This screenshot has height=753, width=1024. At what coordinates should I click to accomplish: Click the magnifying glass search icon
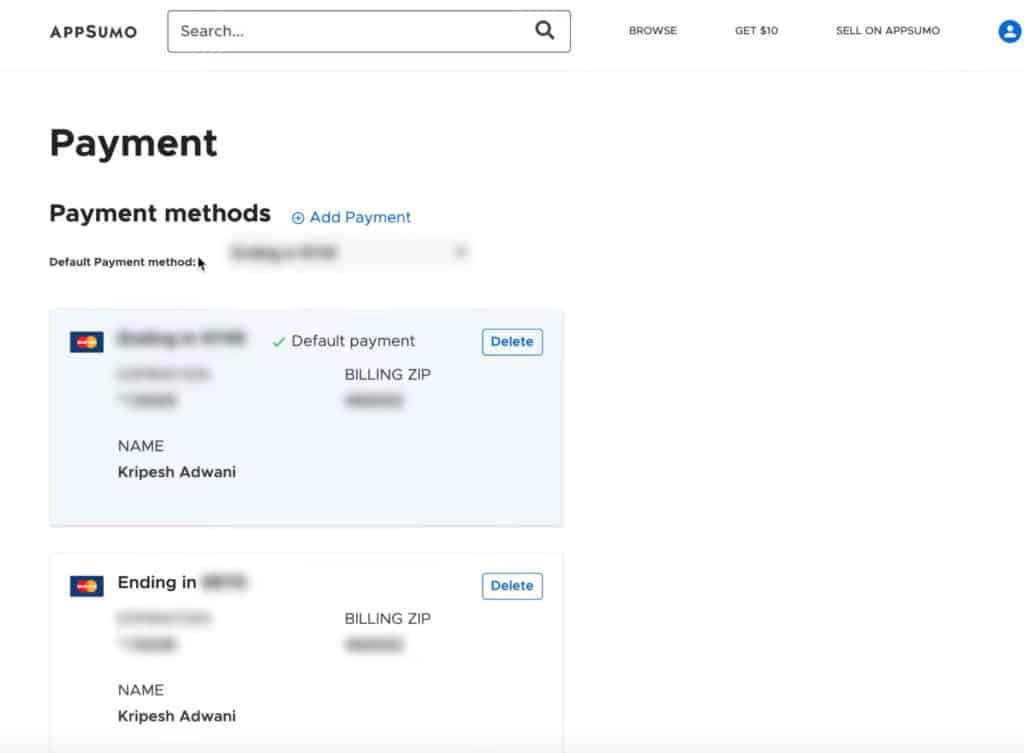pos(544,31)
